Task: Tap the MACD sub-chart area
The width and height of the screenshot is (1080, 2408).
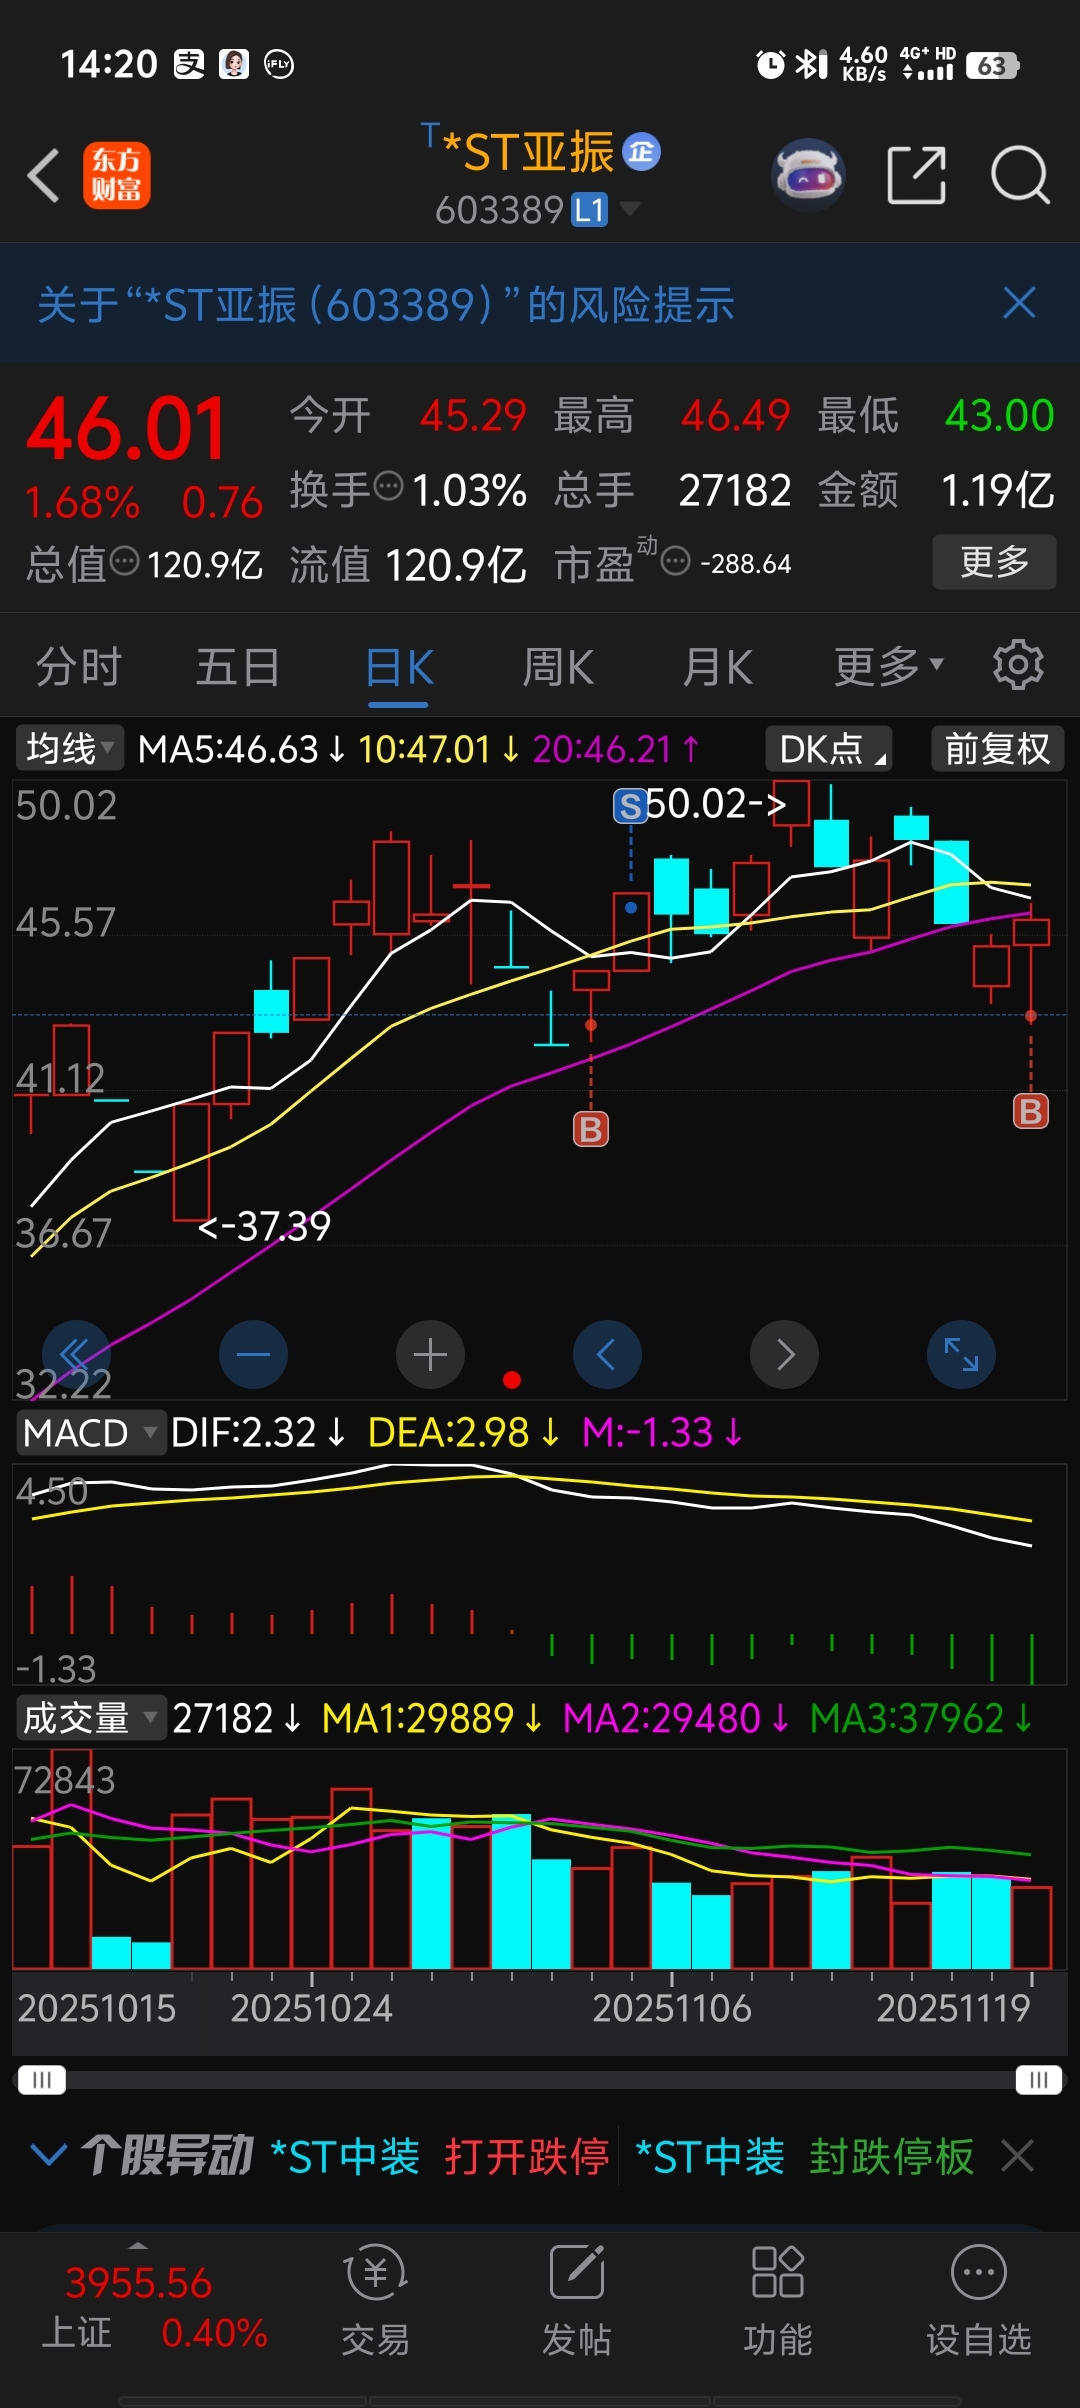Action: [539, 1574]
